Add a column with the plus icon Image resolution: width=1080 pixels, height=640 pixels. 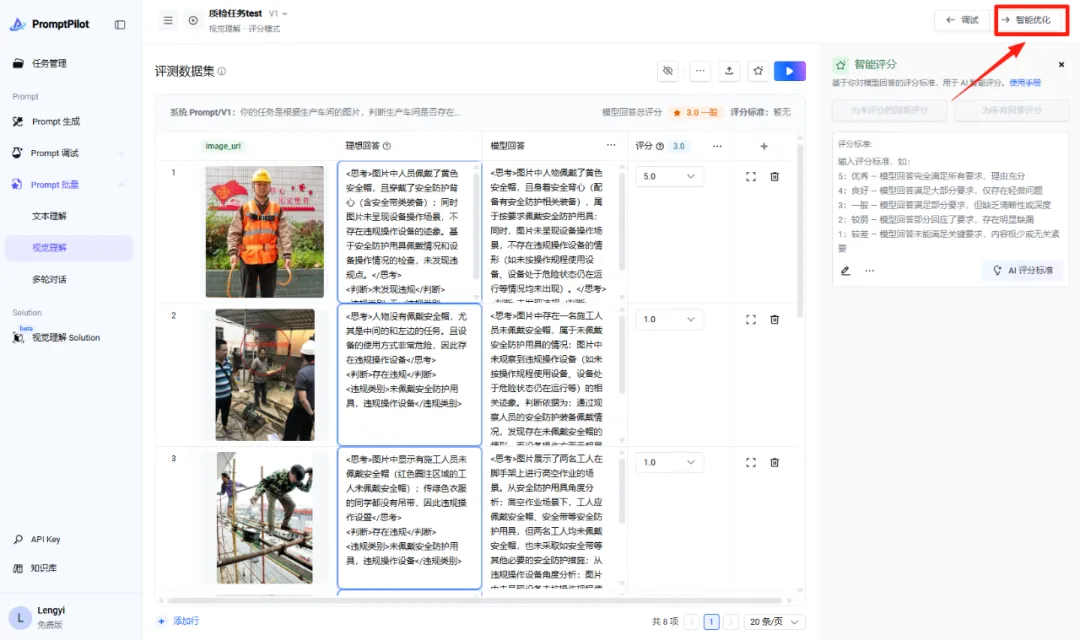(764, 146)
